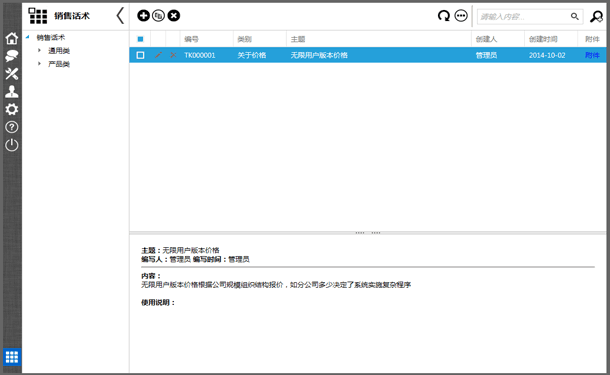Toggle the select-all checkbox in the table header
The image size is (610, 375).
(x=140, y=39)
